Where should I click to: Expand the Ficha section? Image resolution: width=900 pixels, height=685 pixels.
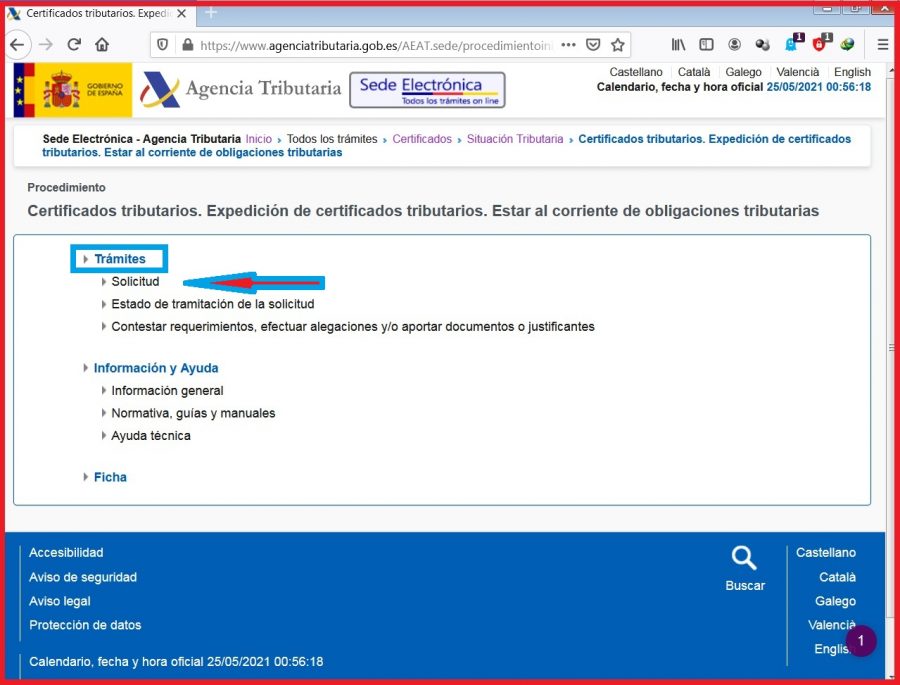click(110, 477)
